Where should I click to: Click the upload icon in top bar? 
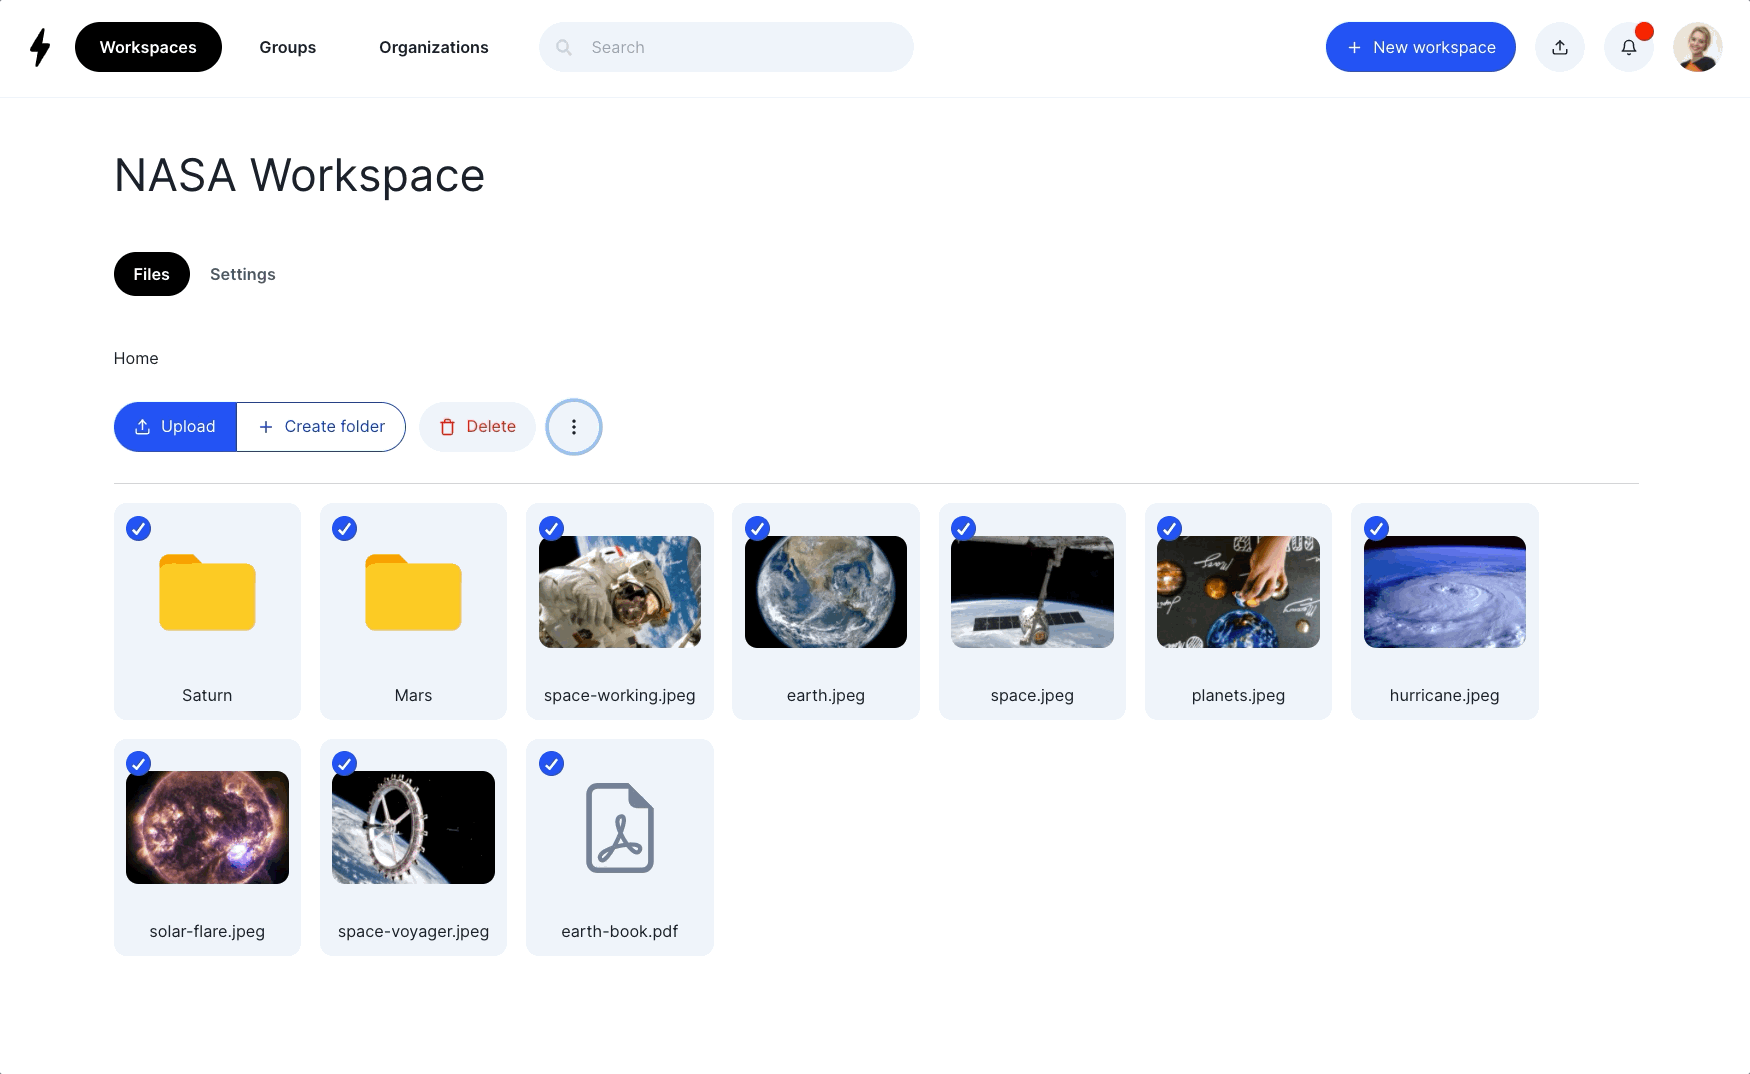pyautogui.click(x=1559, y=47)
